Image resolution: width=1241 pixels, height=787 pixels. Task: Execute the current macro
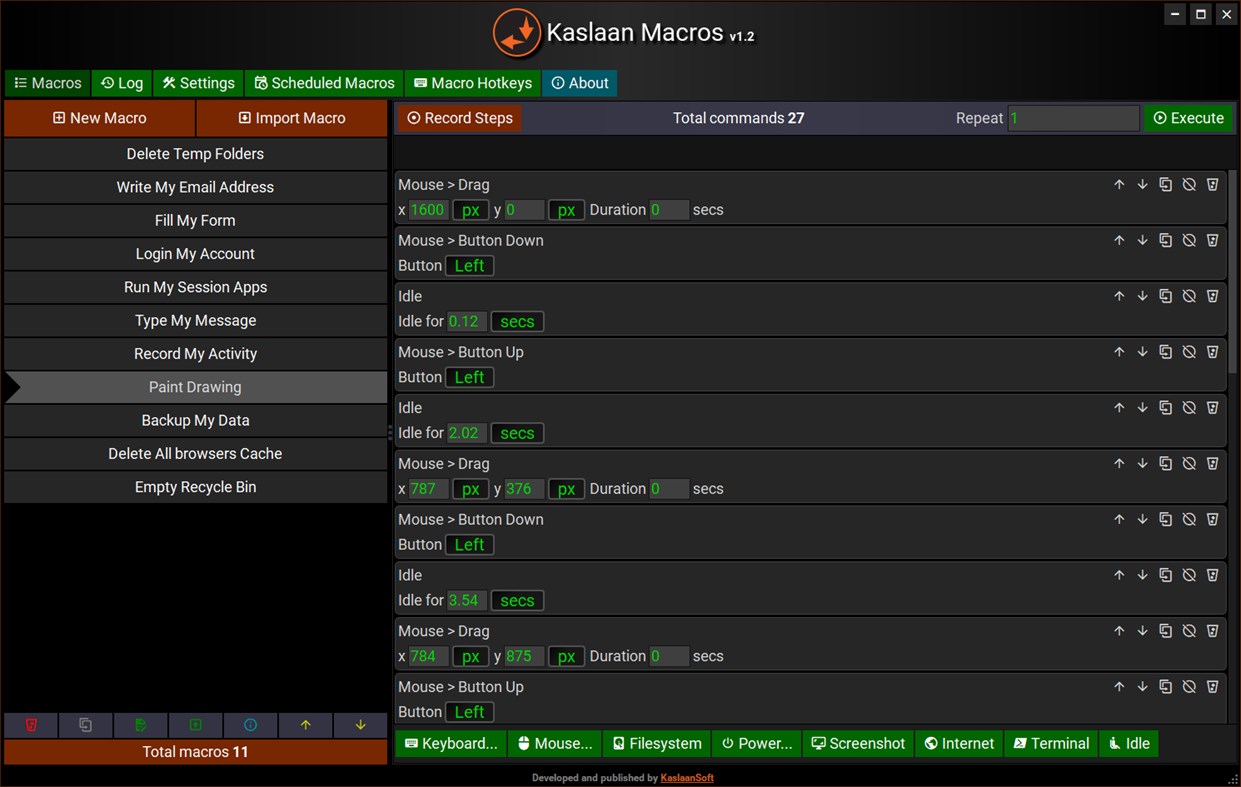pyautogui.click(x=1188, y=118)
